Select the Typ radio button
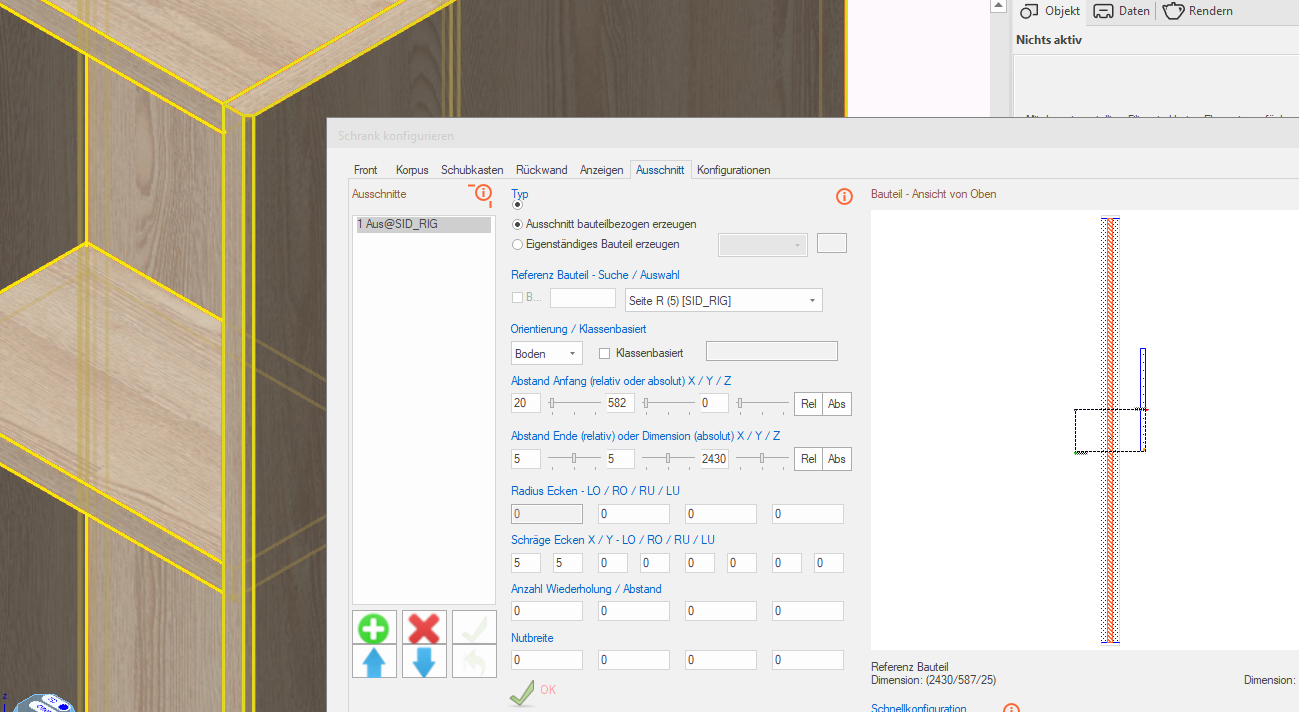The width and height of the screenshot is (1299, 712). [x=517, y=205]
